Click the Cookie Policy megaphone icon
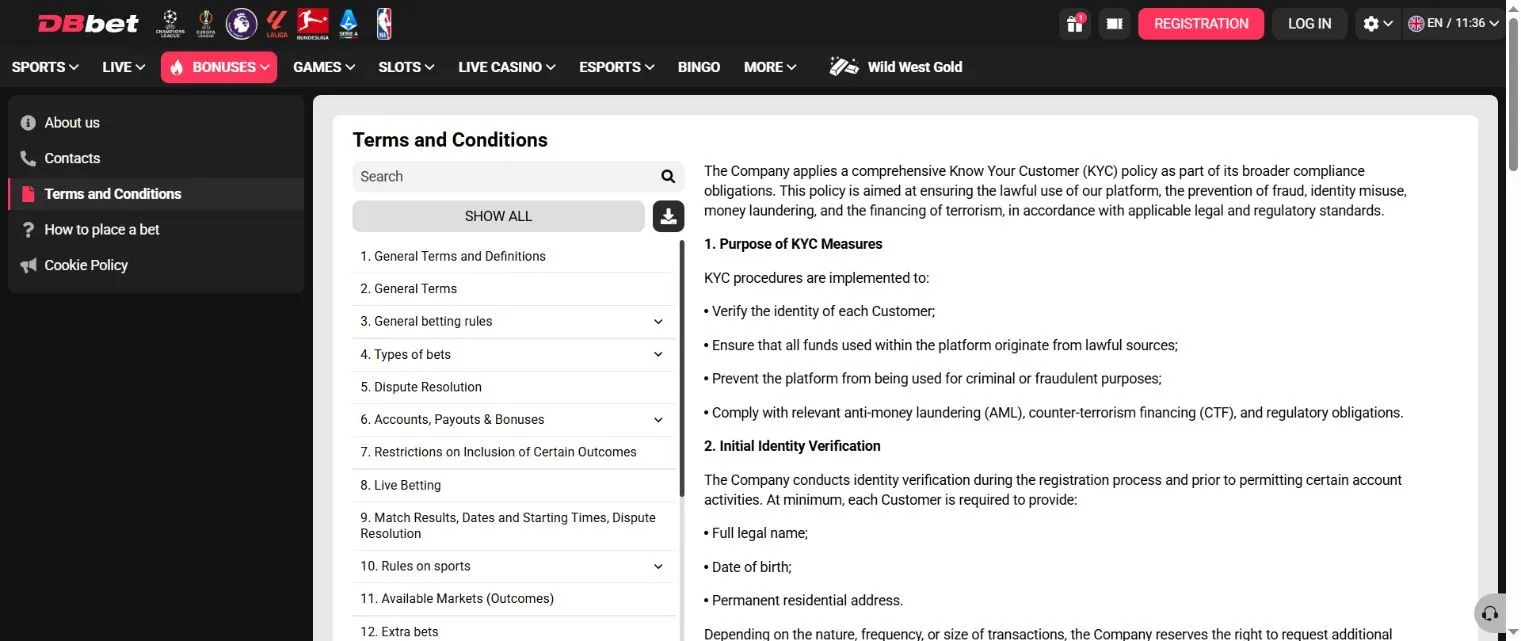Viewport: 1521px width, 641px height. click(x=28, y=265)
